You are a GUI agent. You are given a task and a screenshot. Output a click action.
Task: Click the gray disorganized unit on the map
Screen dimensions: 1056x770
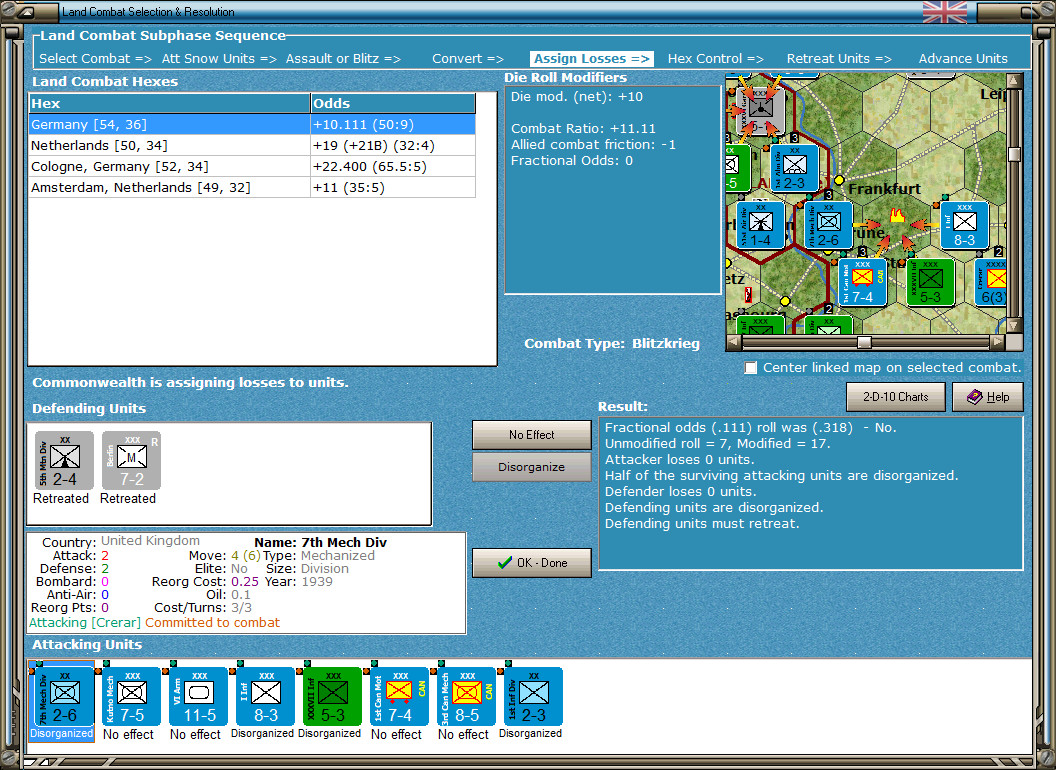(x=760, y=110)
